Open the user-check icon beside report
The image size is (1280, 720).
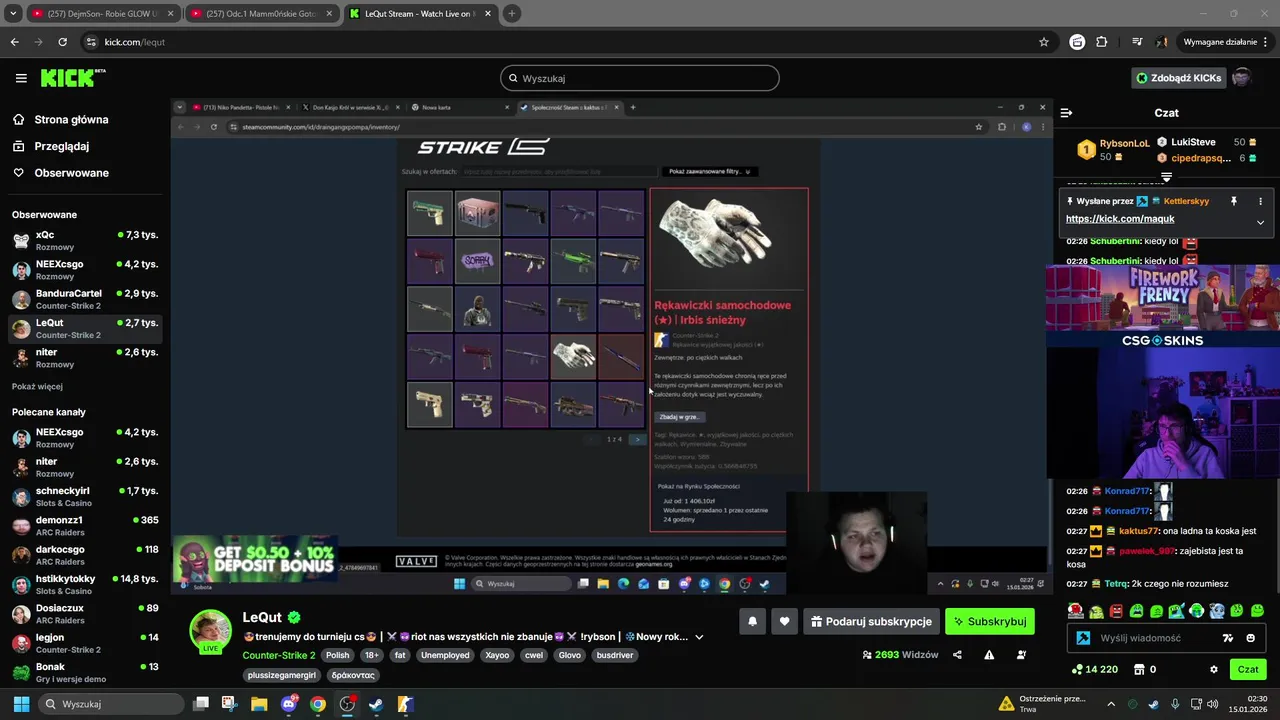(1021, 655)
